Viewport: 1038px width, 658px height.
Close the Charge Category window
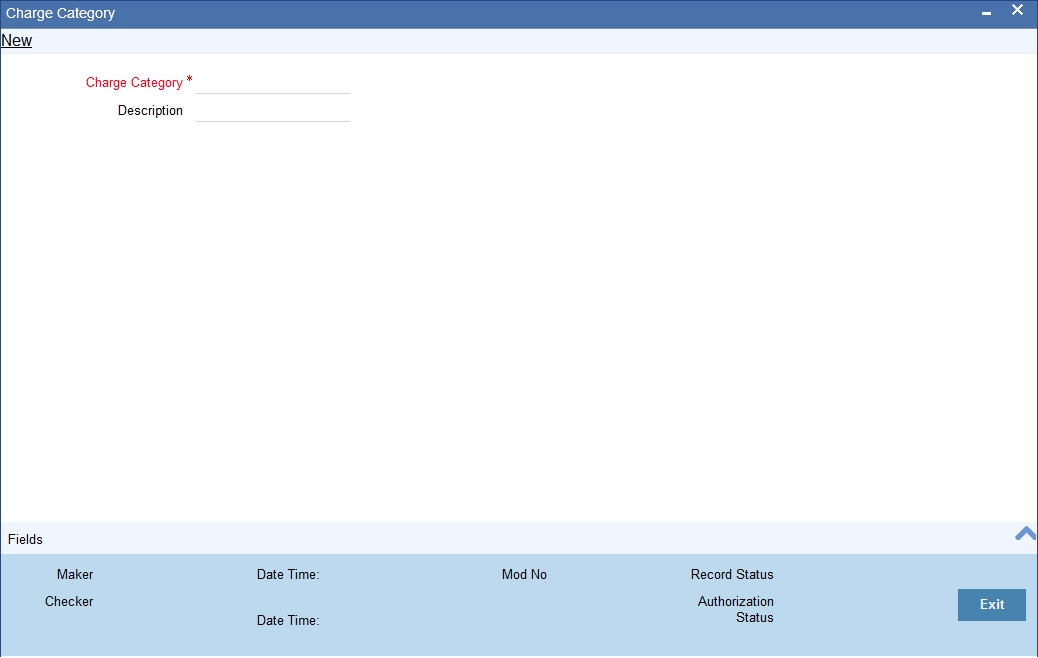(1017, 10)
